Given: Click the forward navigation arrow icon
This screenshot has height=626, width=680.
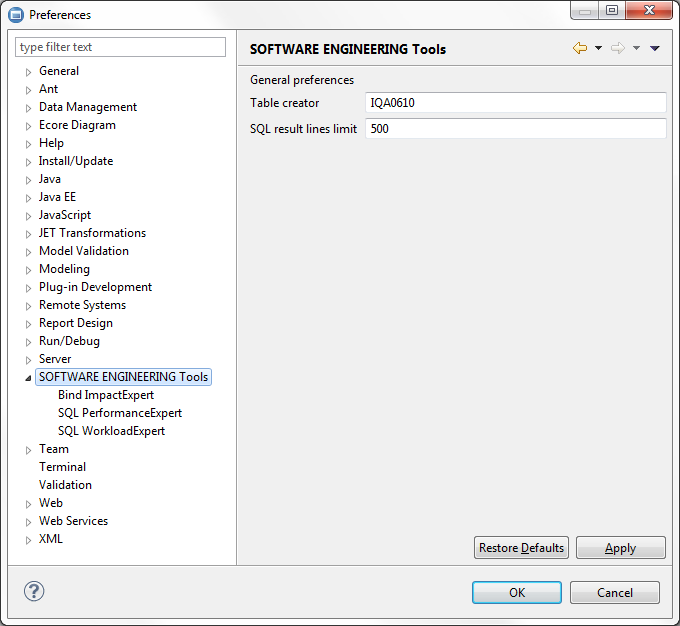Looking at the screenshot, I should (617, 48).
